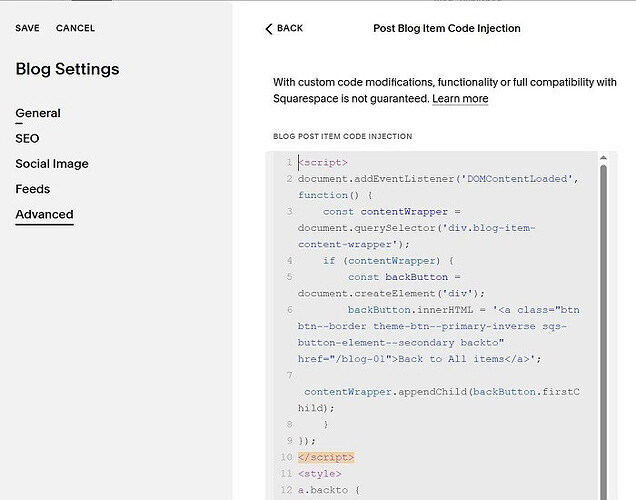Viewport: 636px width, 500px height.
Task: Click line number 10 in the gutter
Action: (x=286, y=457)
